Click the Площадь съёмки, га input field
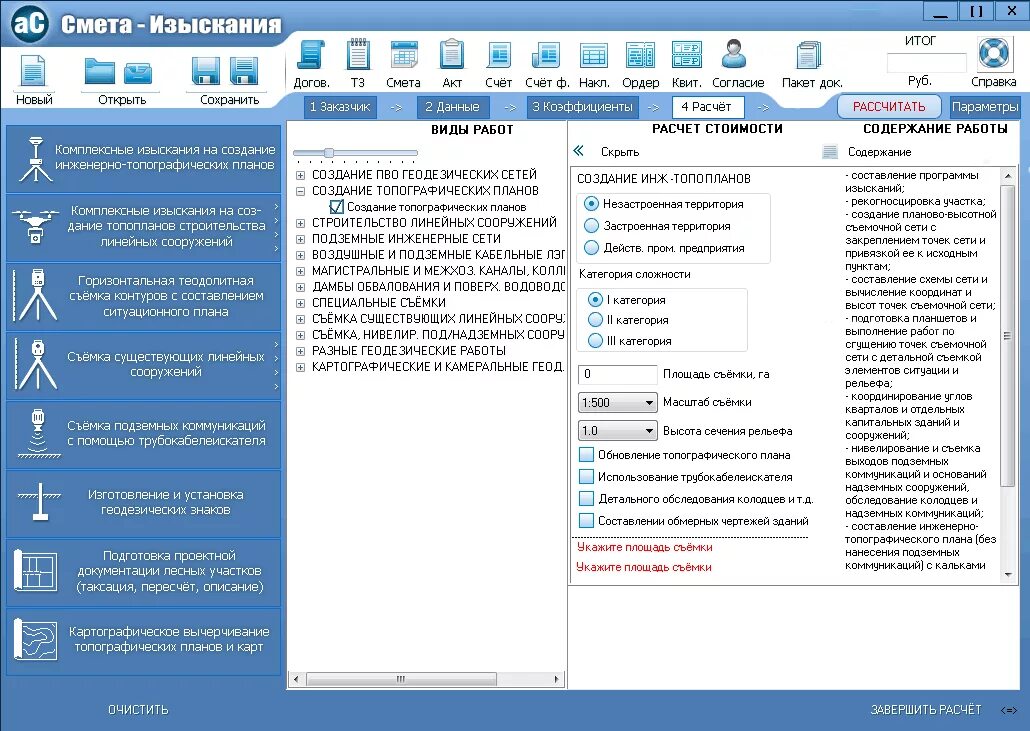 click(x=617, y=374)
